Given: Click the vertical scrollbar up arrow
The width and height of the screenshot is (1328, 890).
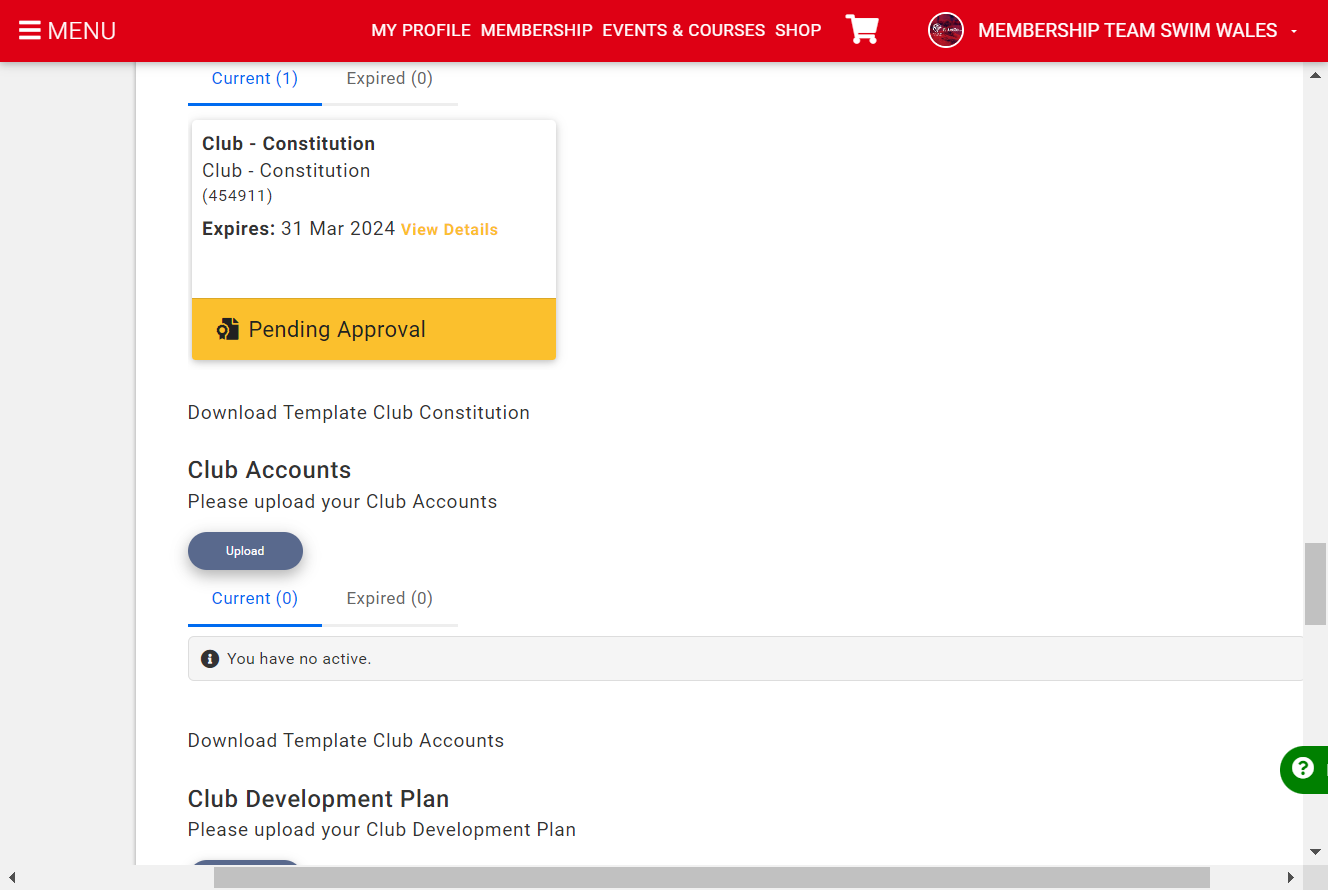Looking at the screenshot, I should pyautogui.click(x=1316, y=76).
